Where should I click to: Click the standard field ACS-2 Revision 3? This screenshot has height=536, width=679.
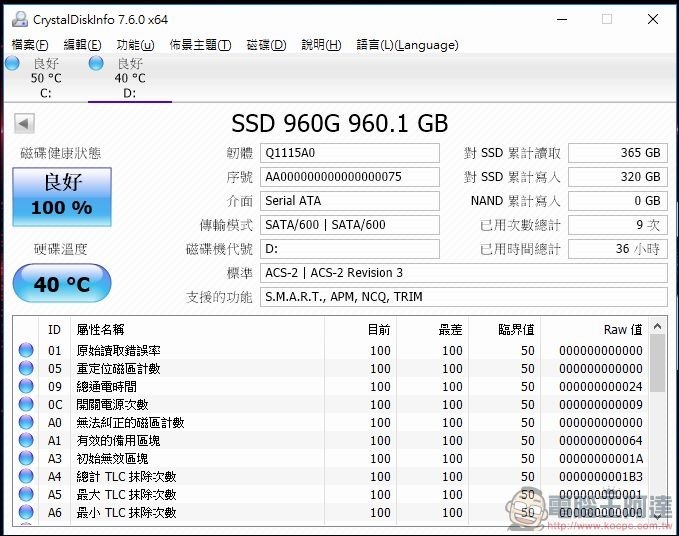point(464,273)
